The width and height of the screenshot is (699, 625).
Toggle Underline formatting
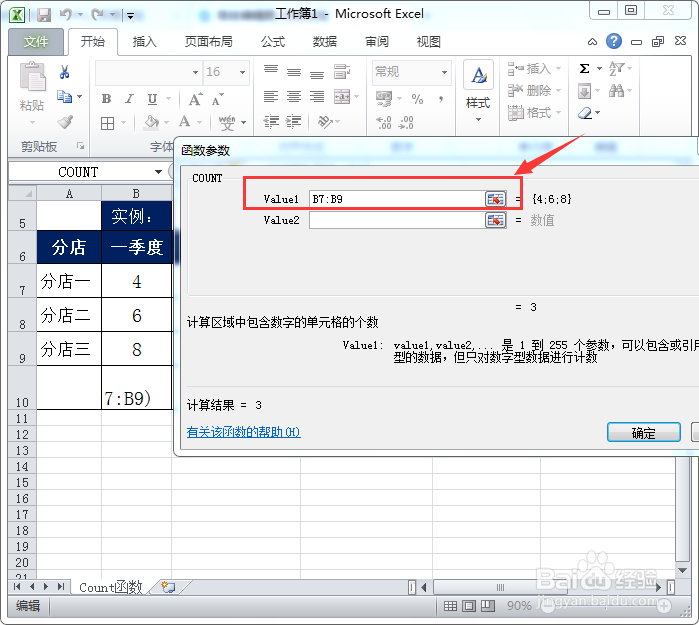(x=152, y=99)
